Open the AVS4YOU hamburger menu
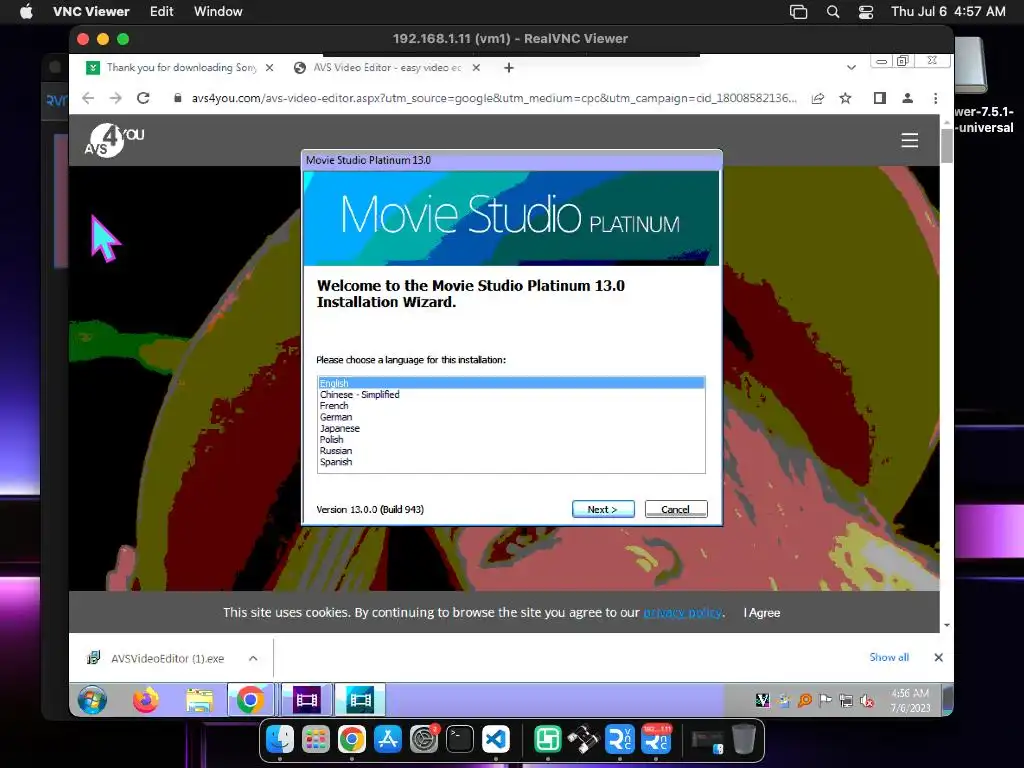 tap(910, 140)
